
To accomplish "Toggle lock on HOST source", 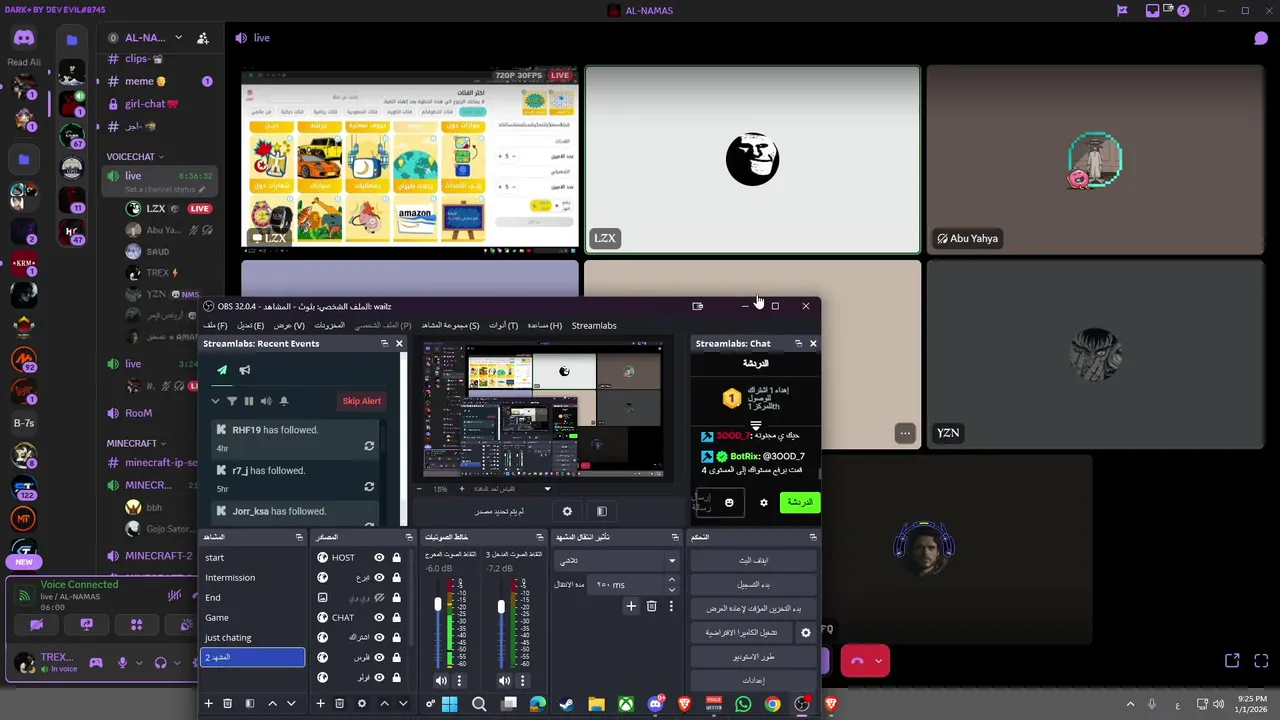I will point(397,558).
